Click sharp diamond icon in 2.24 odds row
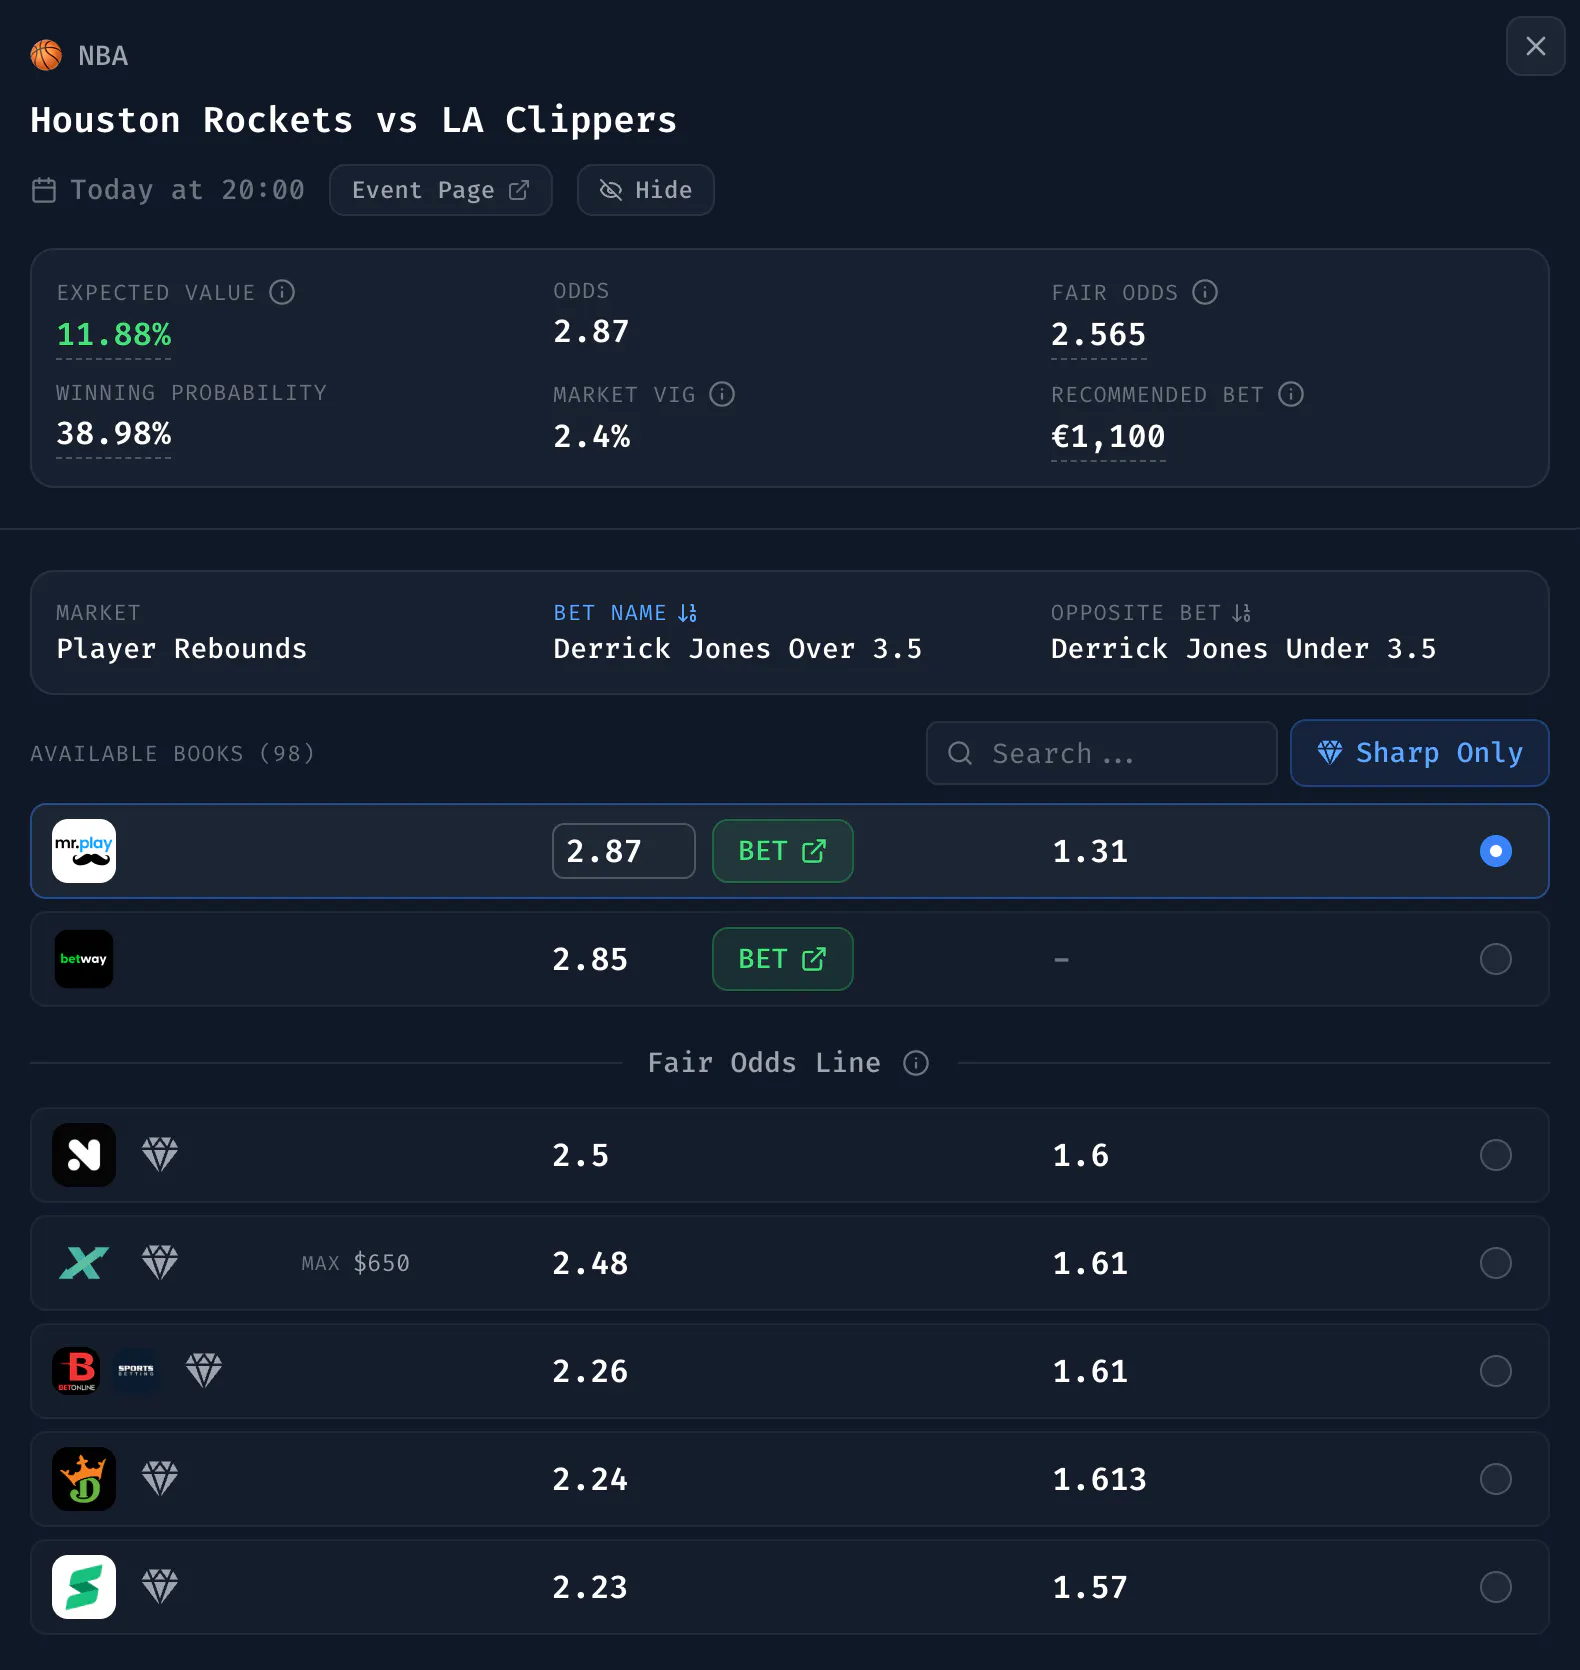This screenshot has width=1580, height=1670. click(160, 1478)
